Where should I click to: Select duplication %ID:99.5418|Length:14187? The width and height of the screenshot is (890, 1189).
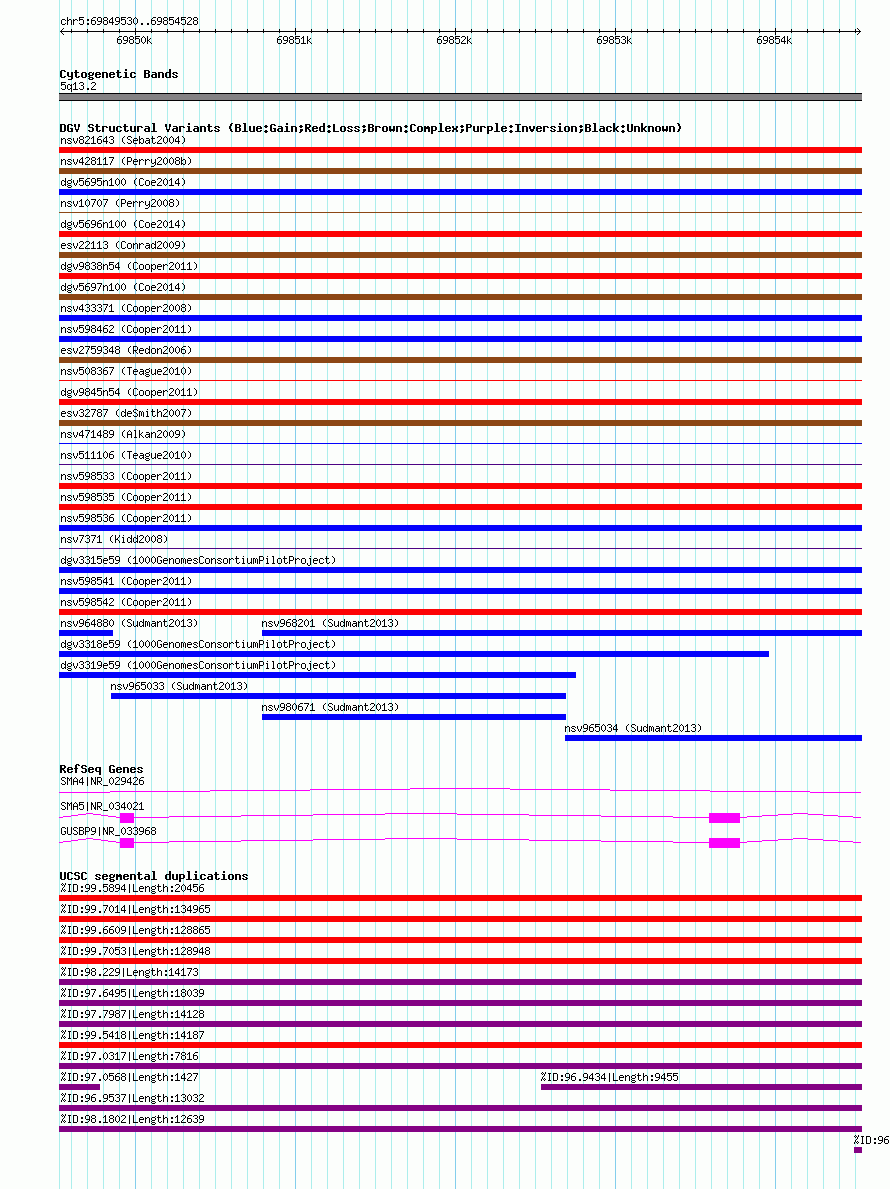(x=132, y=1035)
